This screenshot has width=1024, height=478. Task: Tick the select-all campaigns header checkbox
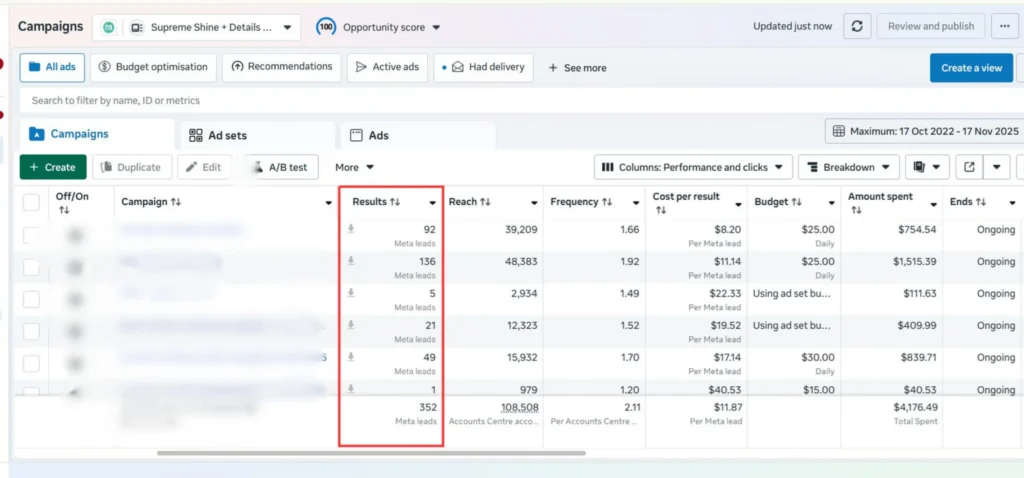pos(32,203)
